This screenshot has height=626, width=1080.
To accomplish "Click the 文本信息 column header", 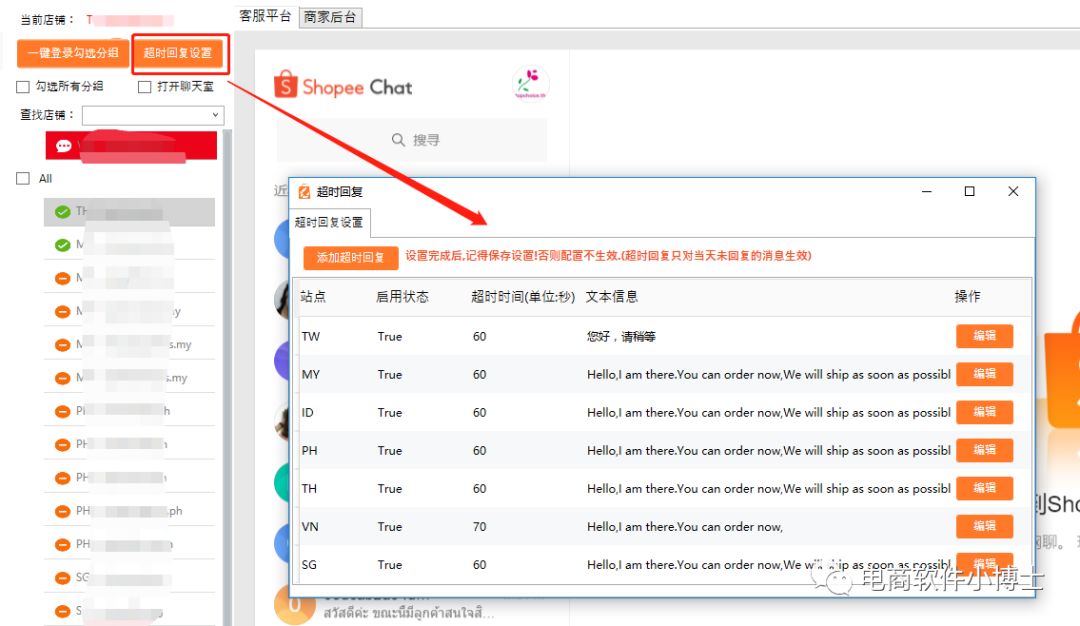I will 612,297.
